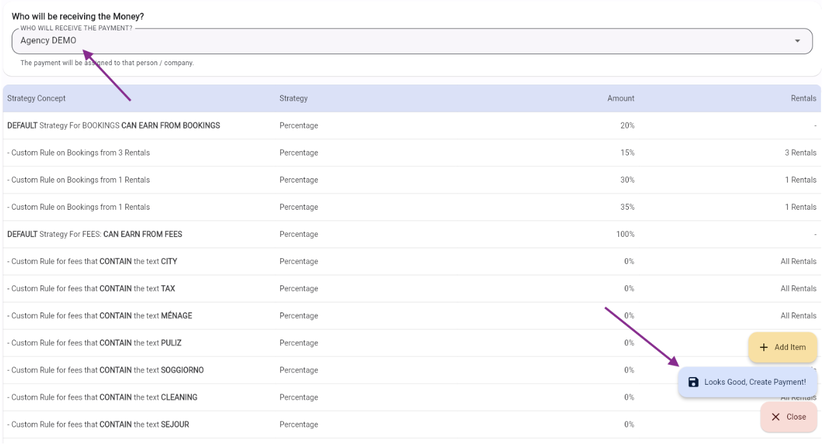Select Custom Rule on Bookings from 3 Rentals
The image size is (828, 448).
[x=412, y=153]
